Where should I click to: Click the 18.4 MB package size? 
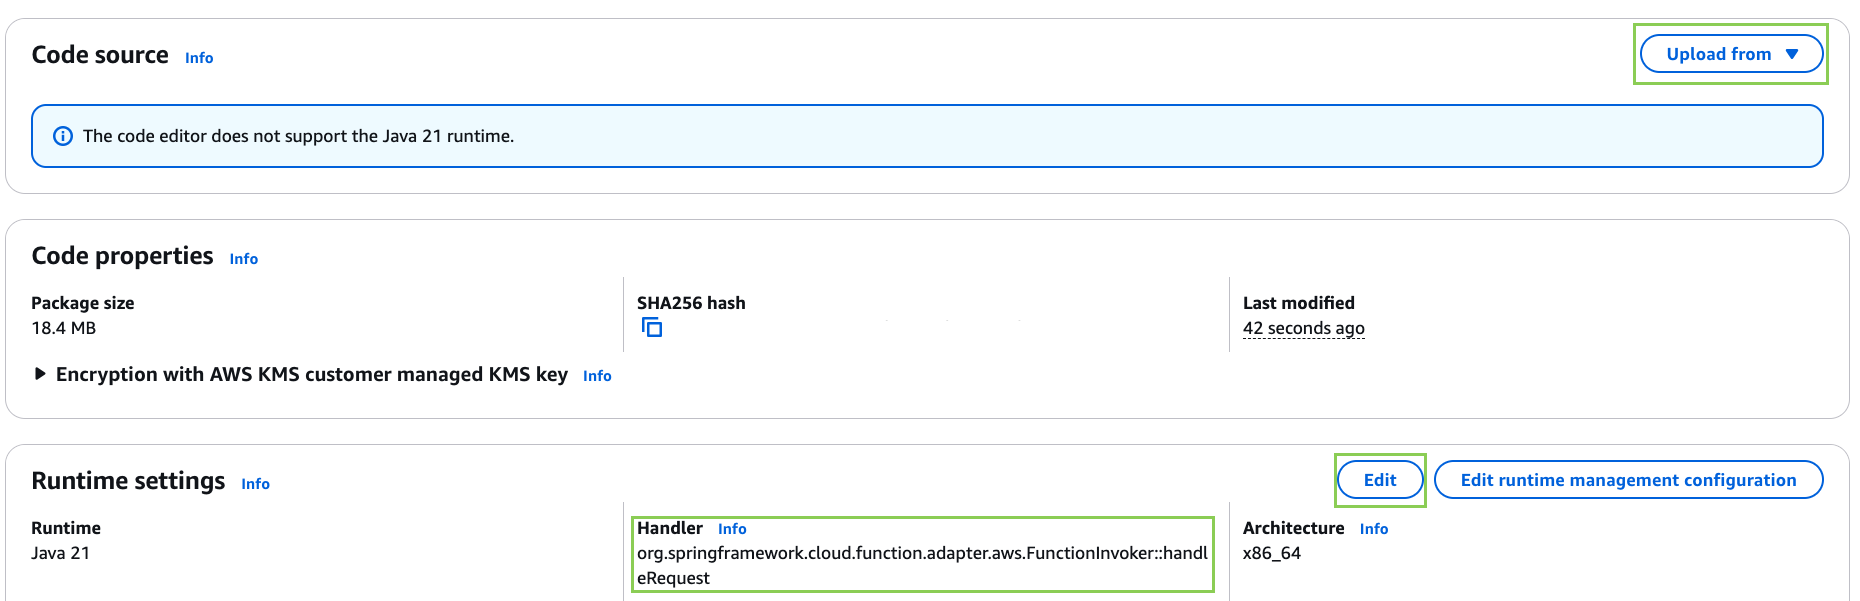click(63, 328)
